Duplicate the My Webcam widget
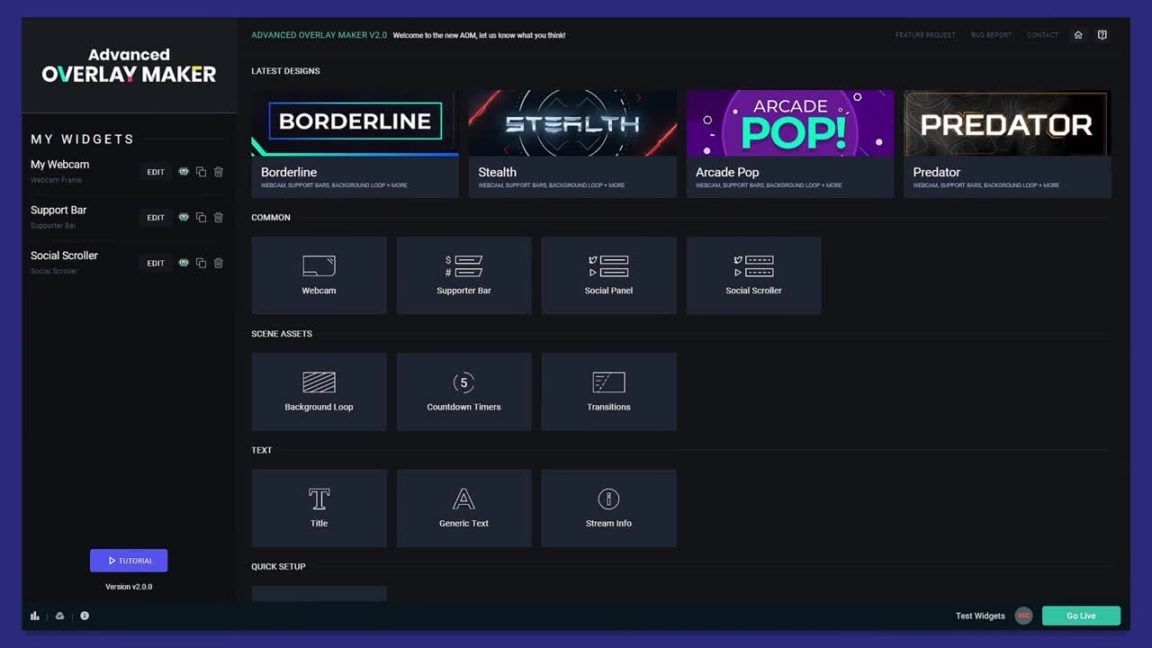The height and width of the screenshot is (648, 1152). click(x=202, y=171)
